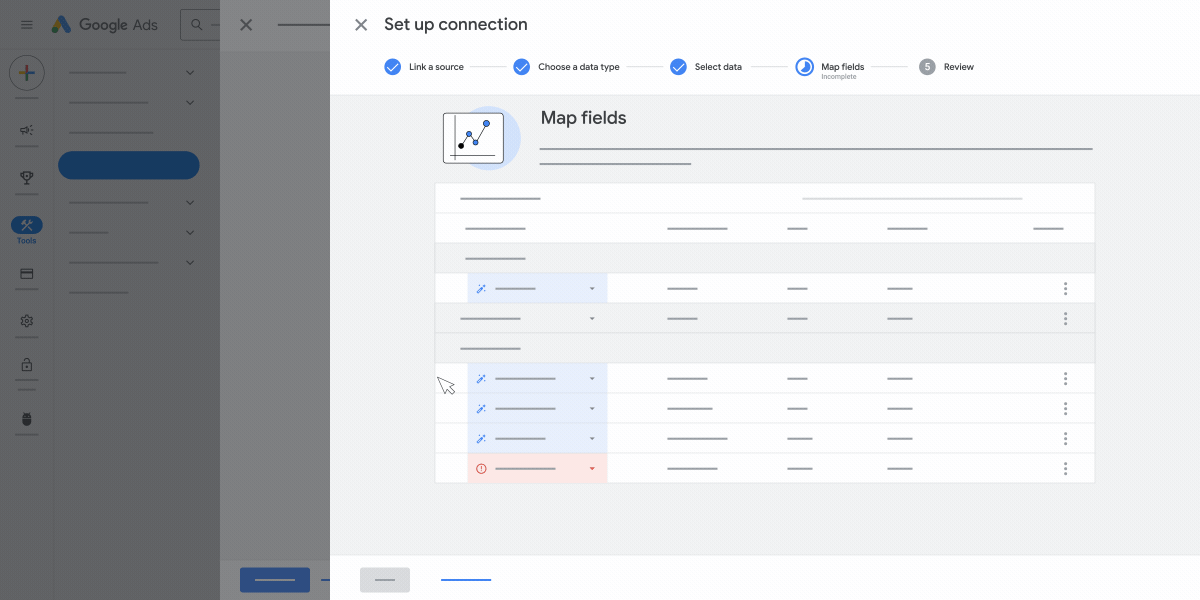Open kebab menu for first row of second group

1065,378
